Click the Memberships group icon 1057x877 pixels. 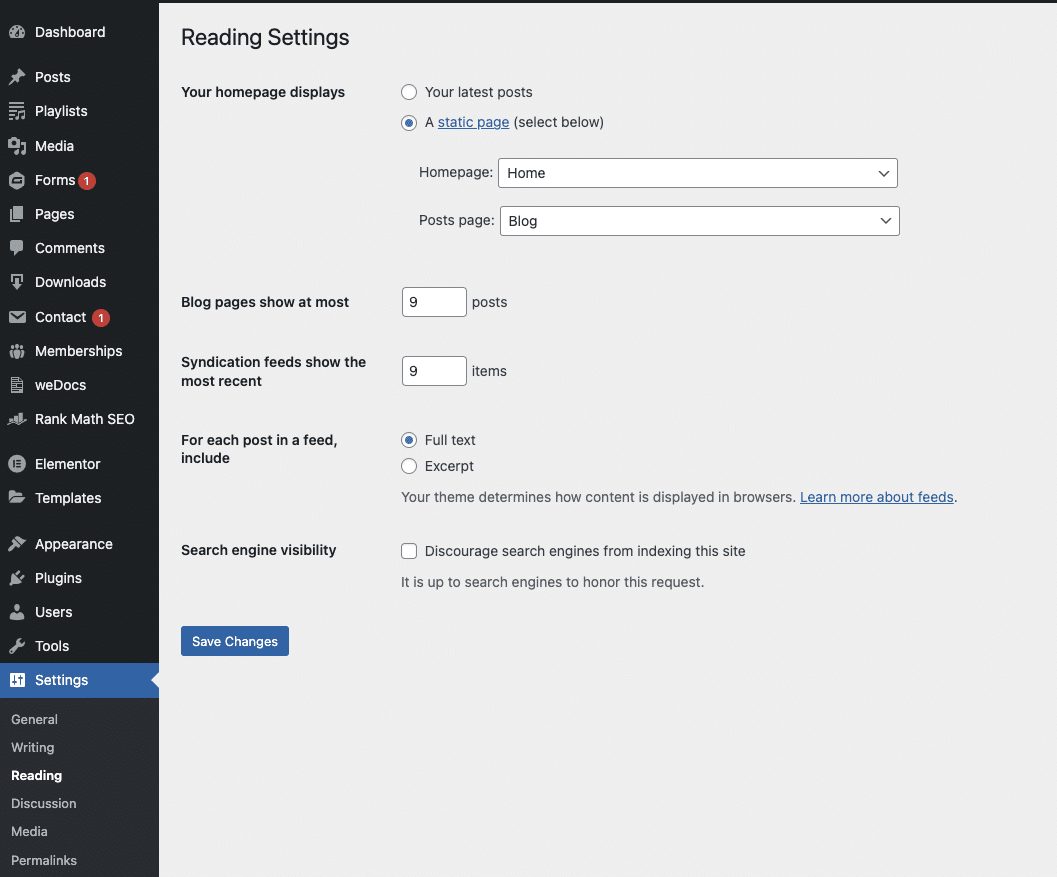pos(17,351)
